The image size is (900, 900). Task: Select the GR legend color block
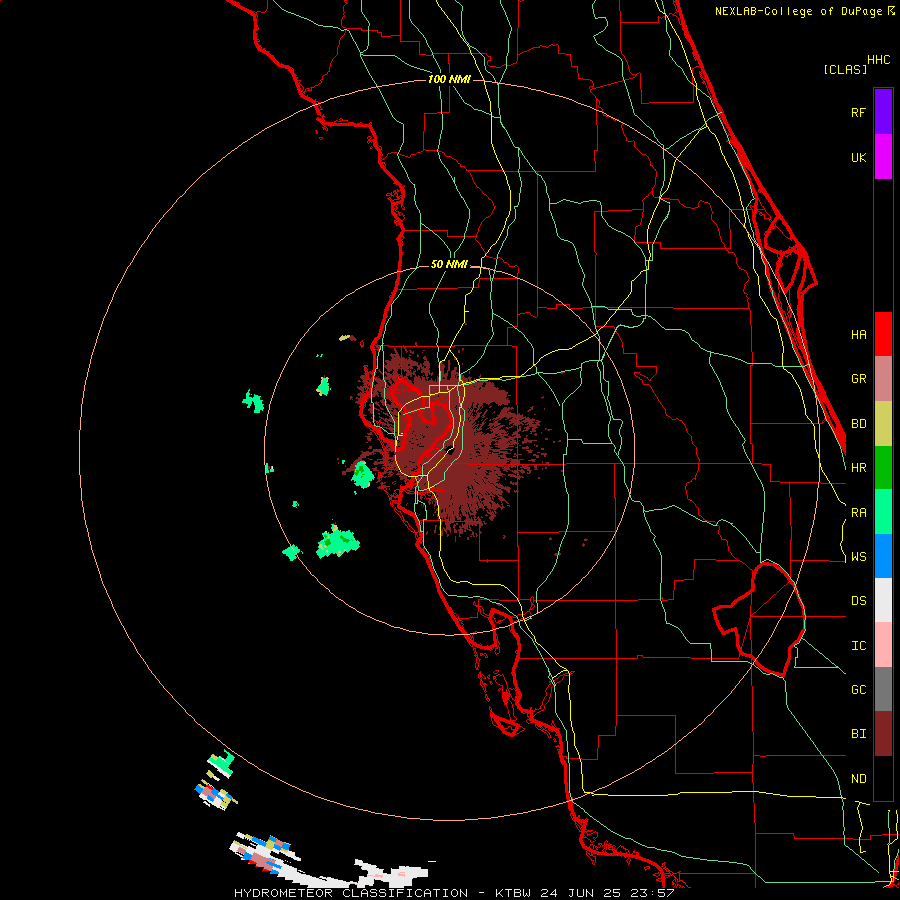[883, 378]
